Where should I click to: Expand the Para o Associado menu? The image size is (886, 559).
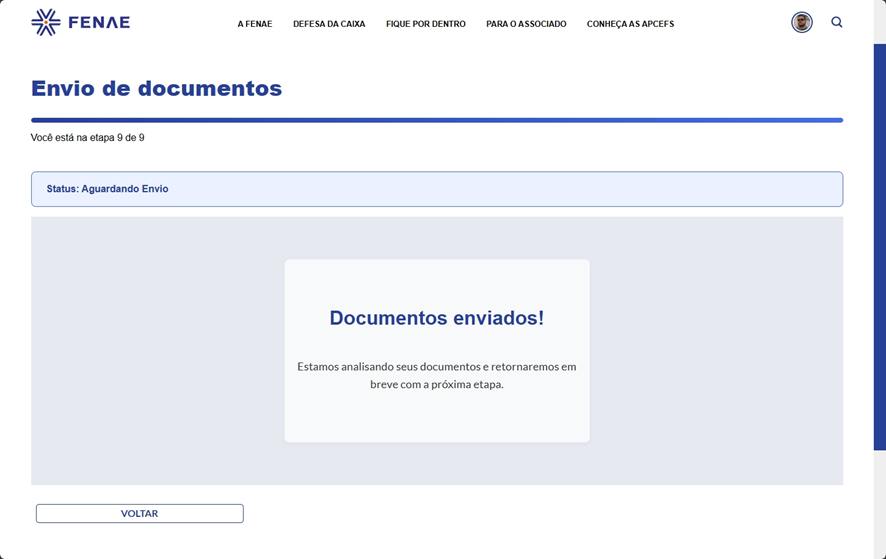coord(526,24)
